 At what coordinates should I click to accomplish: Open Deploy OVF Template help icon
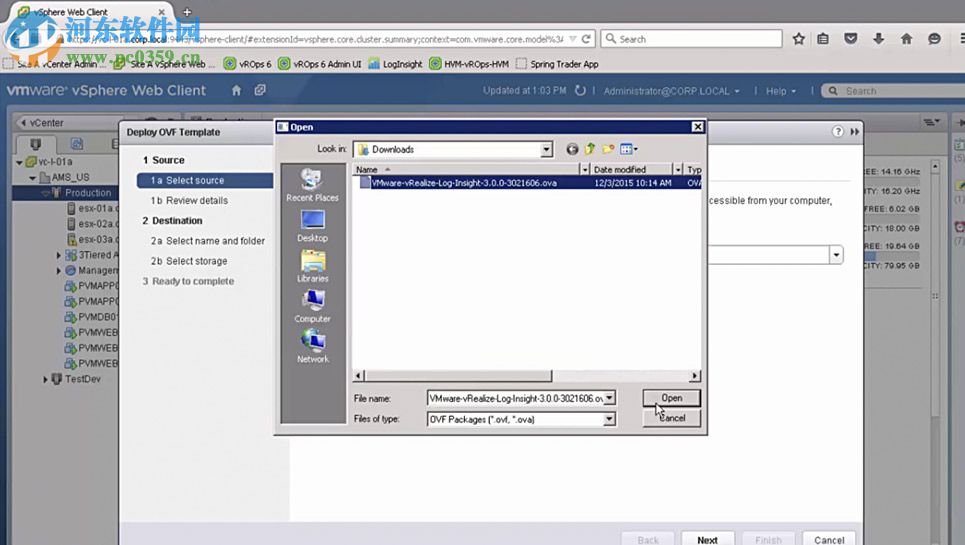[x=838, y=132]
